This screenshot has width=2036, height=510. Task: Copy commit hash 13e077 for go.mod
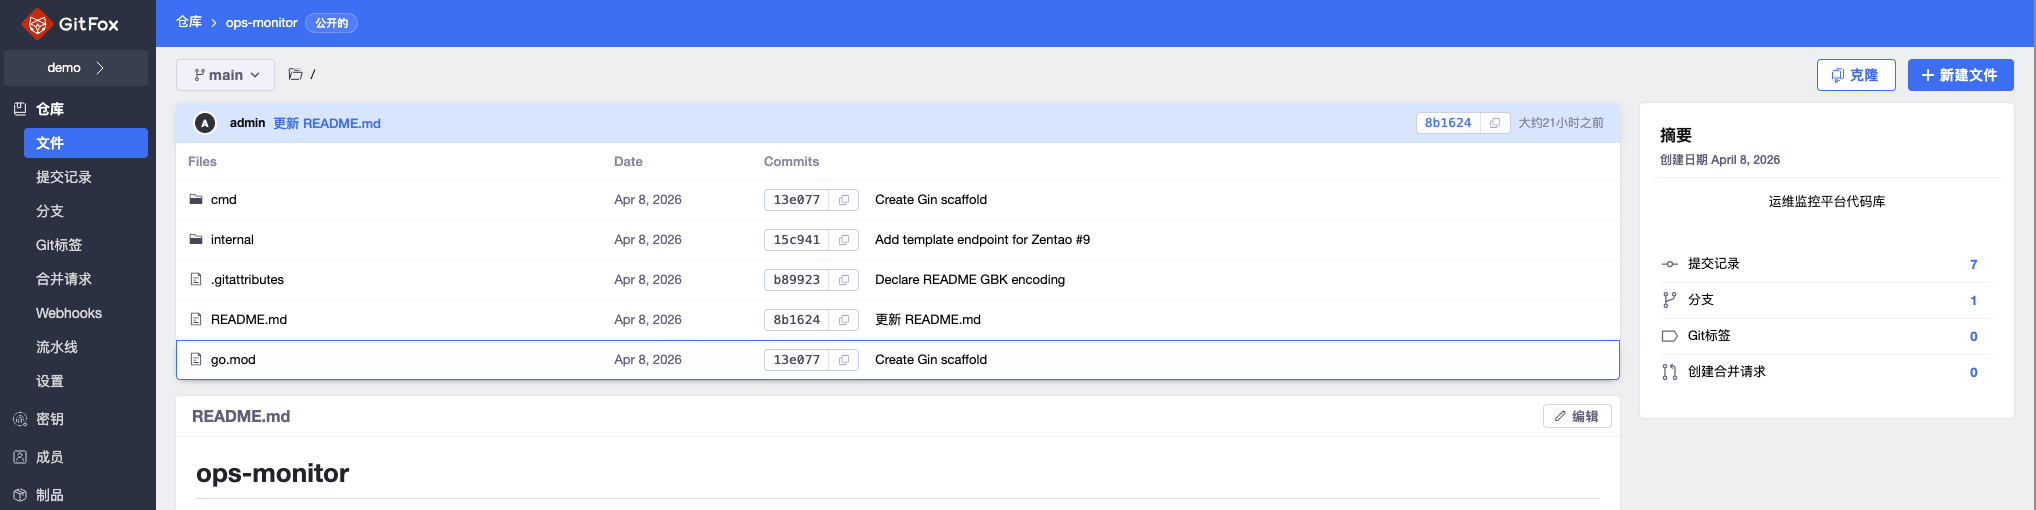click(x=843, y=360)
